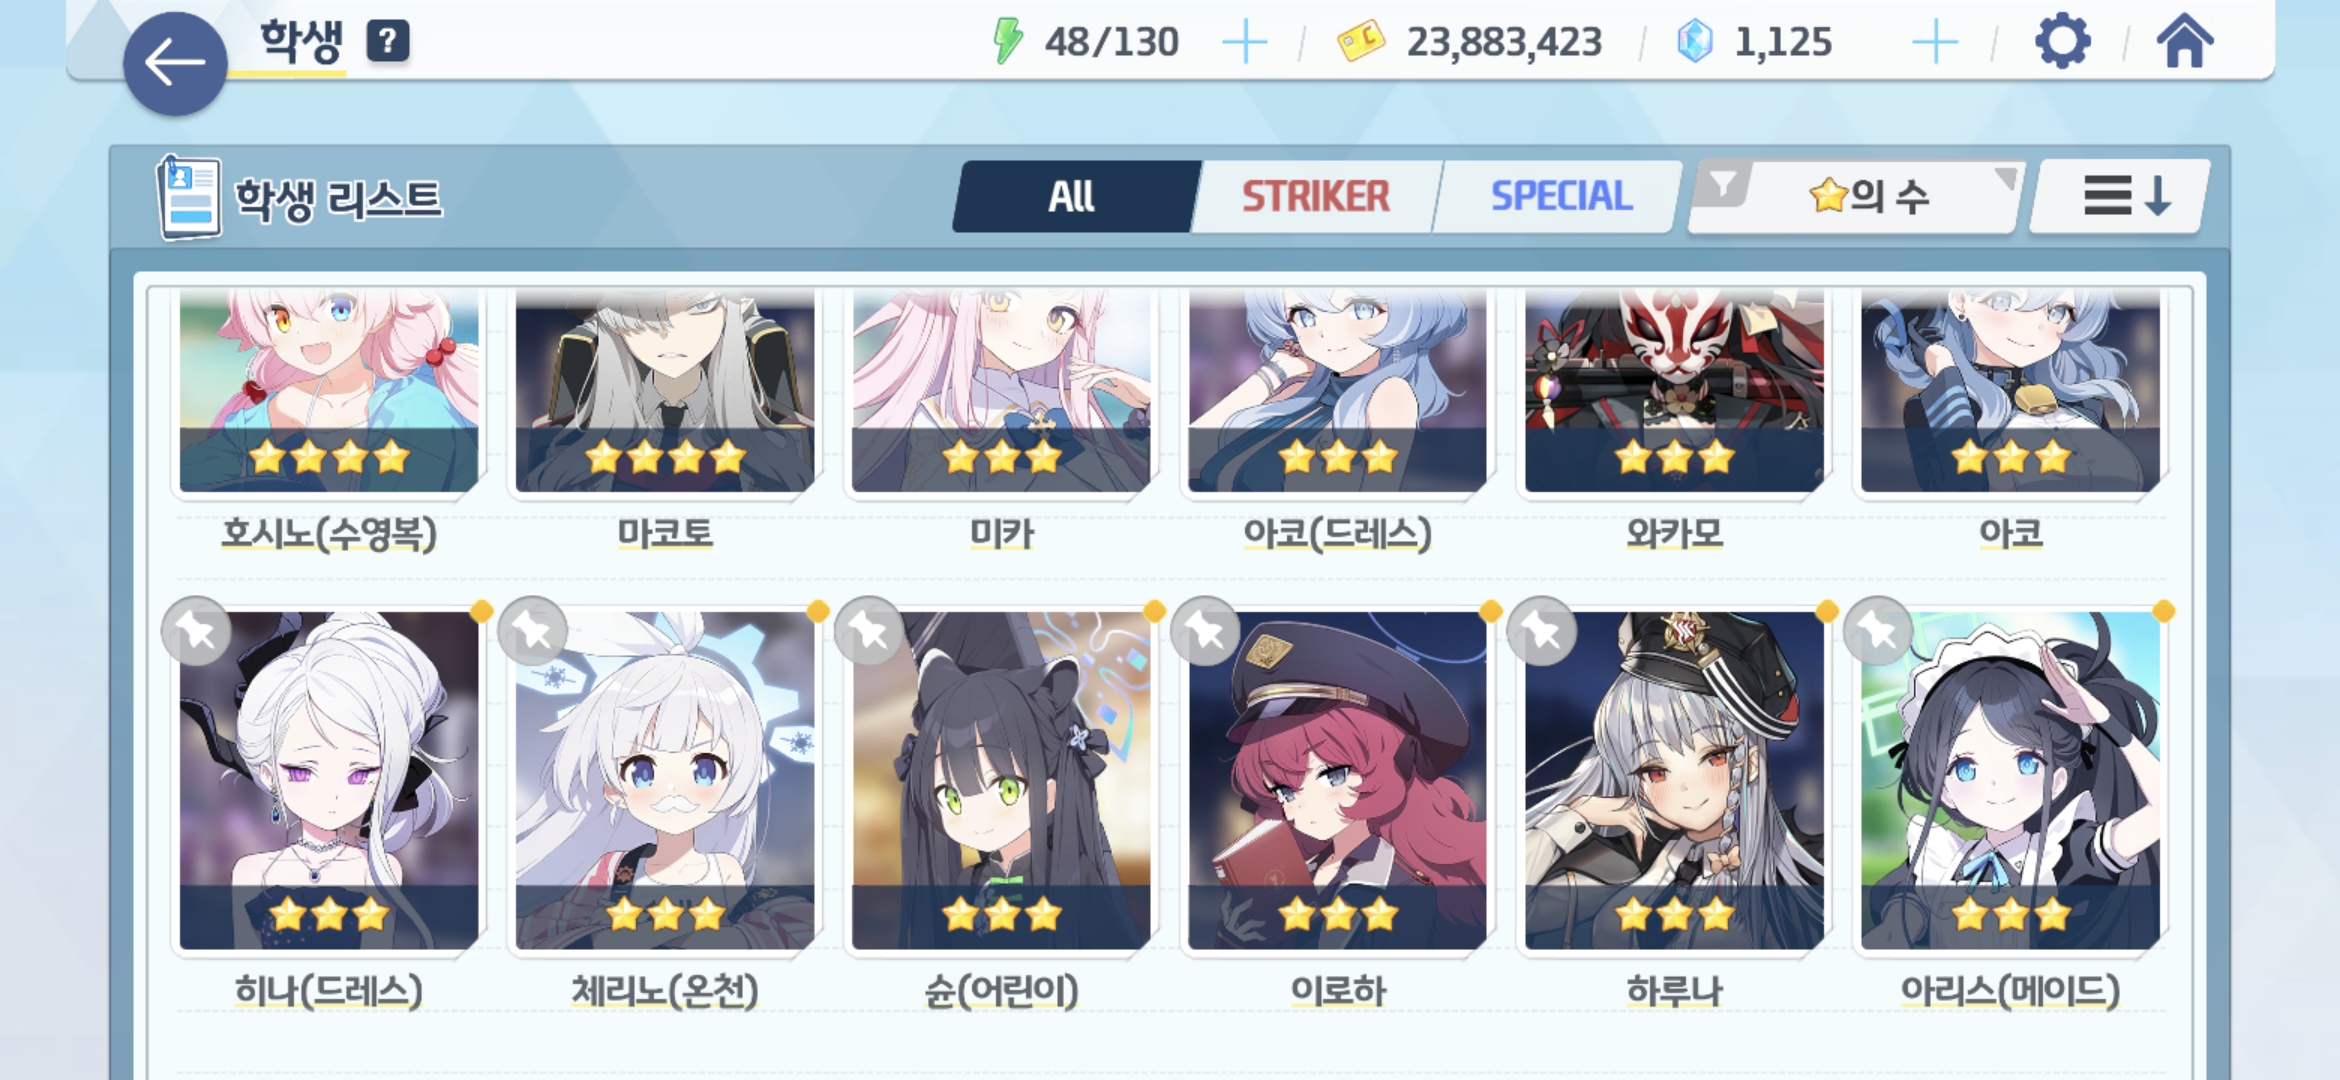Add energy with the plus icon beside 48/130

click(x=1245, y=43)
